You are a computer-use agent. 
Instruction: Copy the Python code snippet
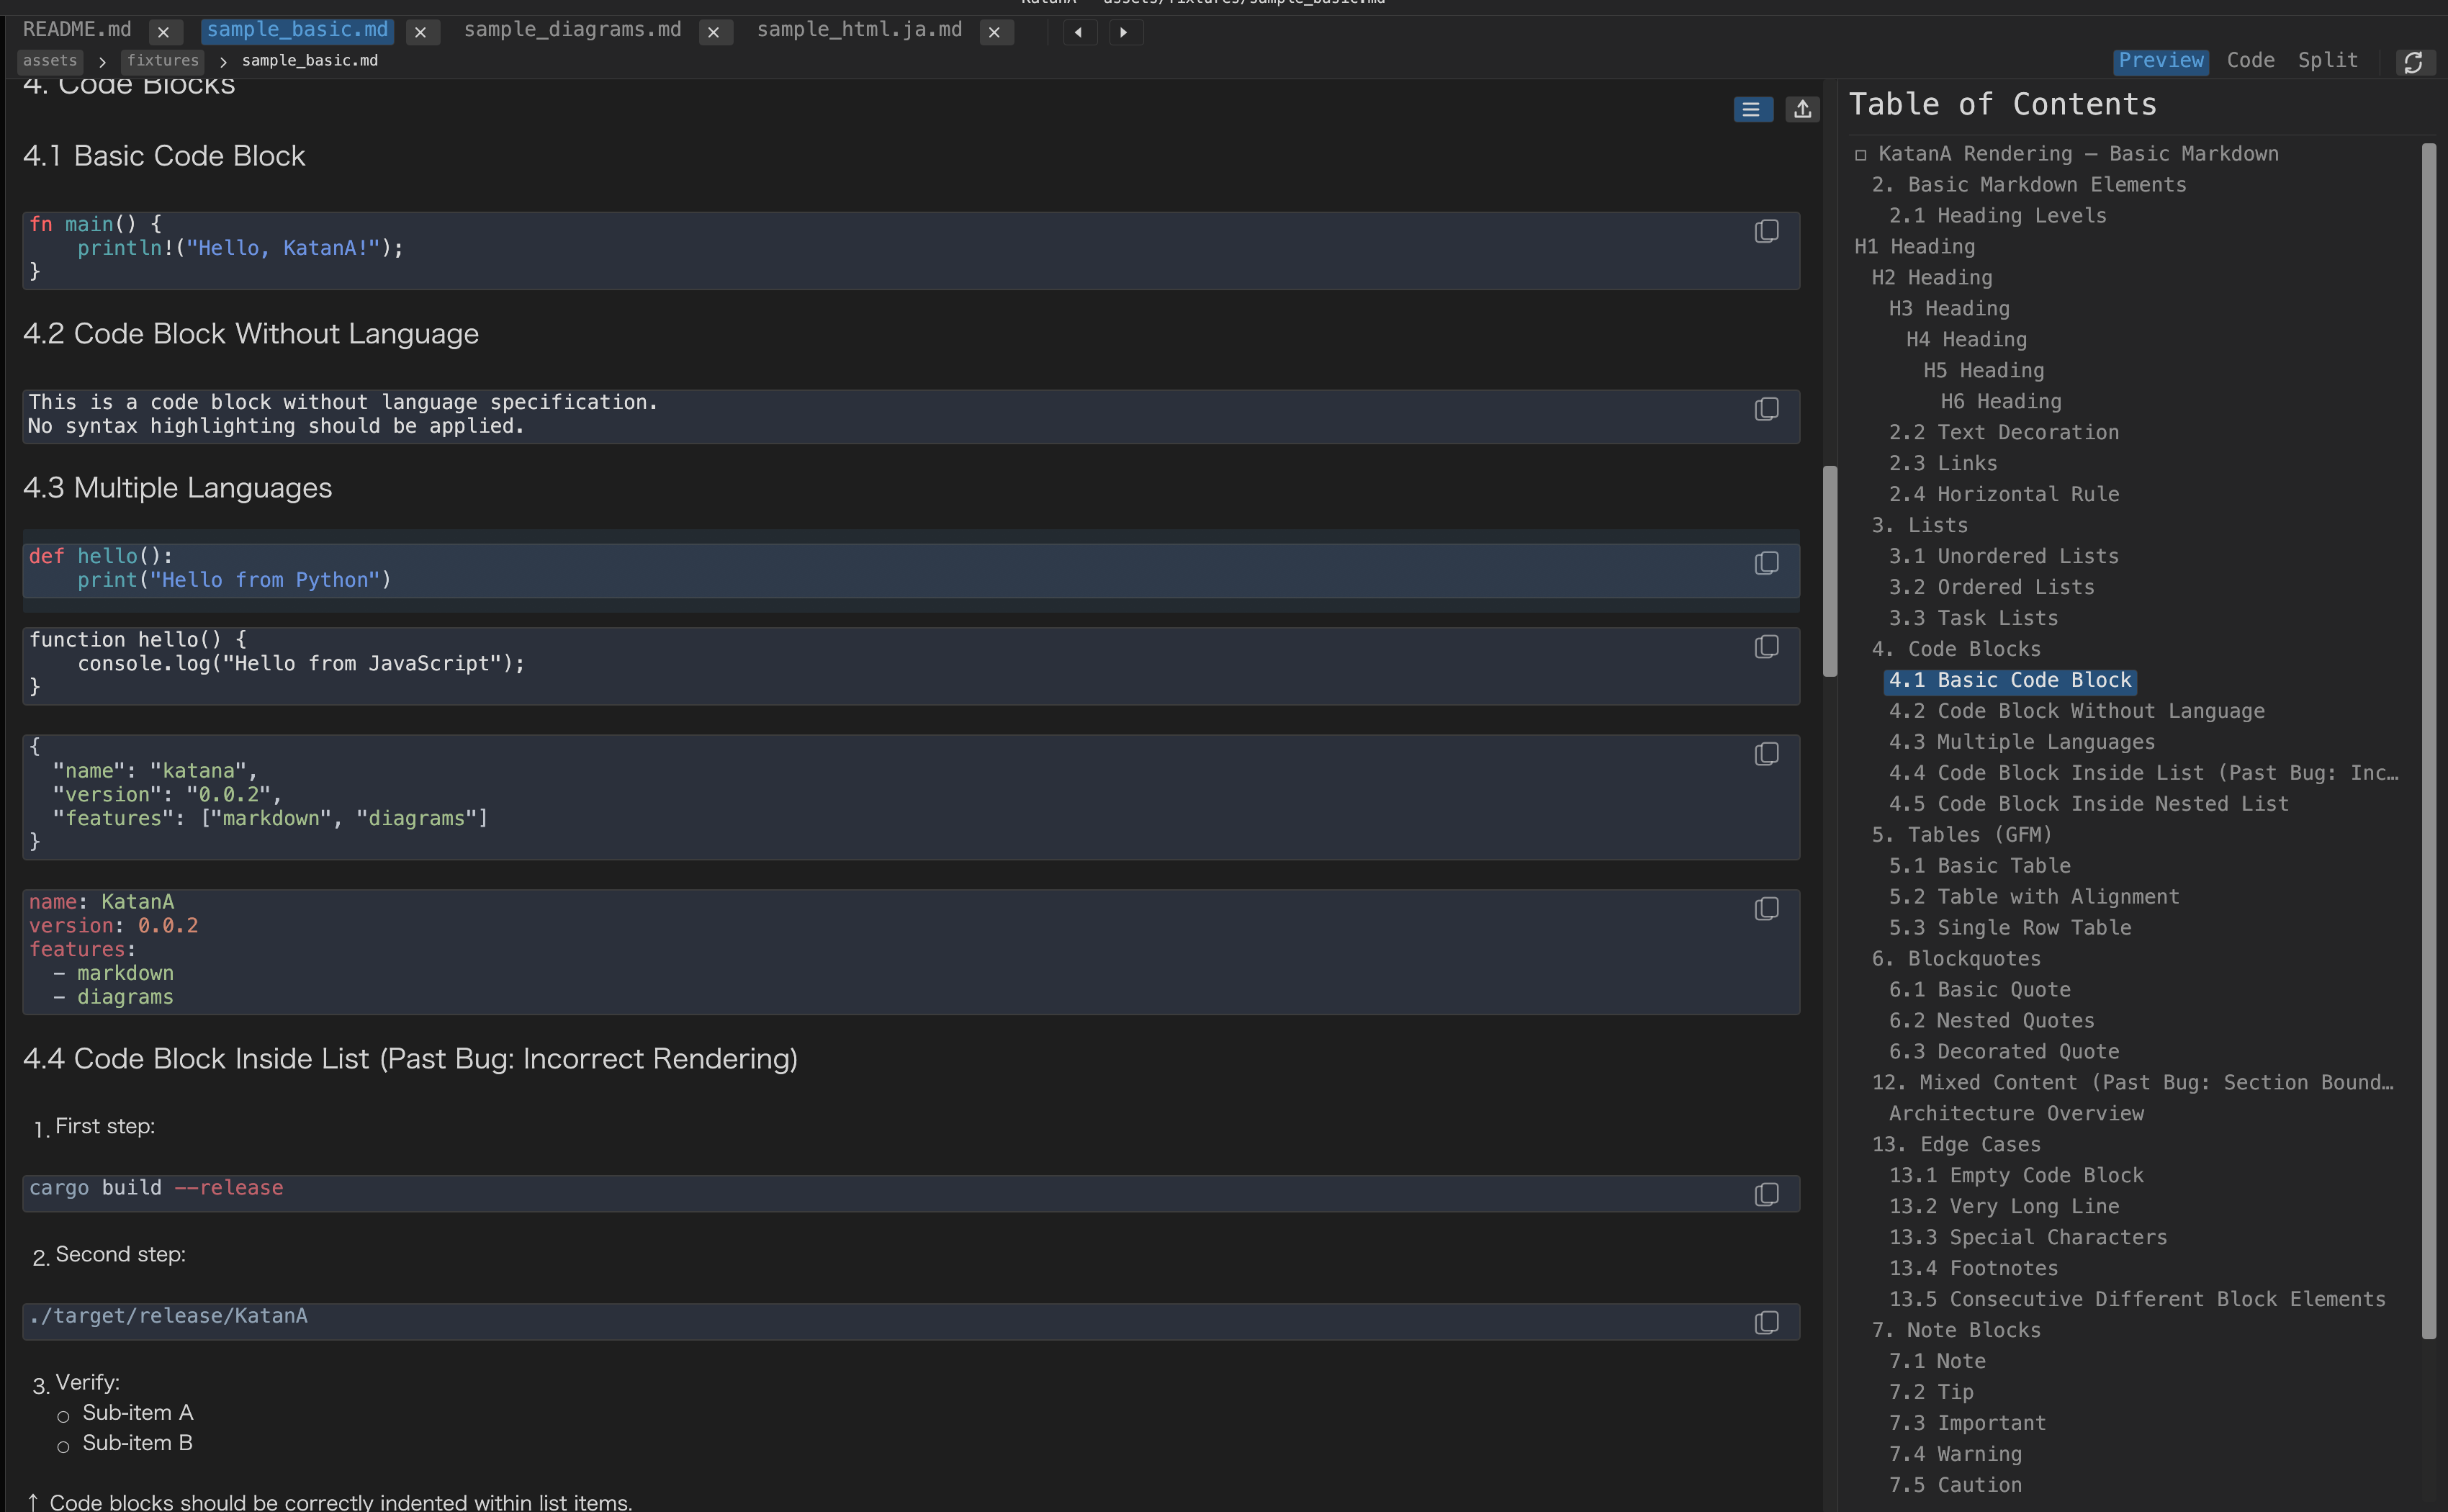pos(1766,563)
